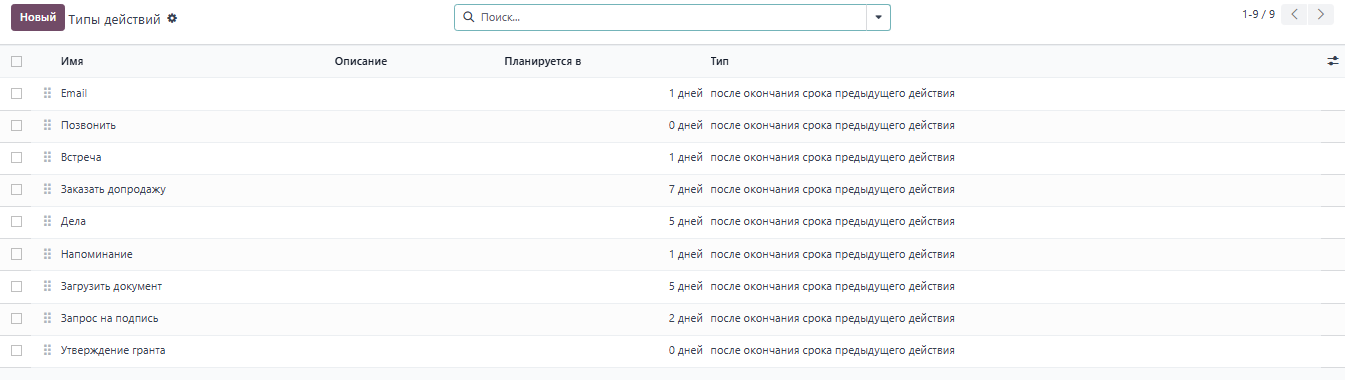Click 5 дней in Дела row
The height and width of the screenshot is (380, 1345).
pos(686,221)
